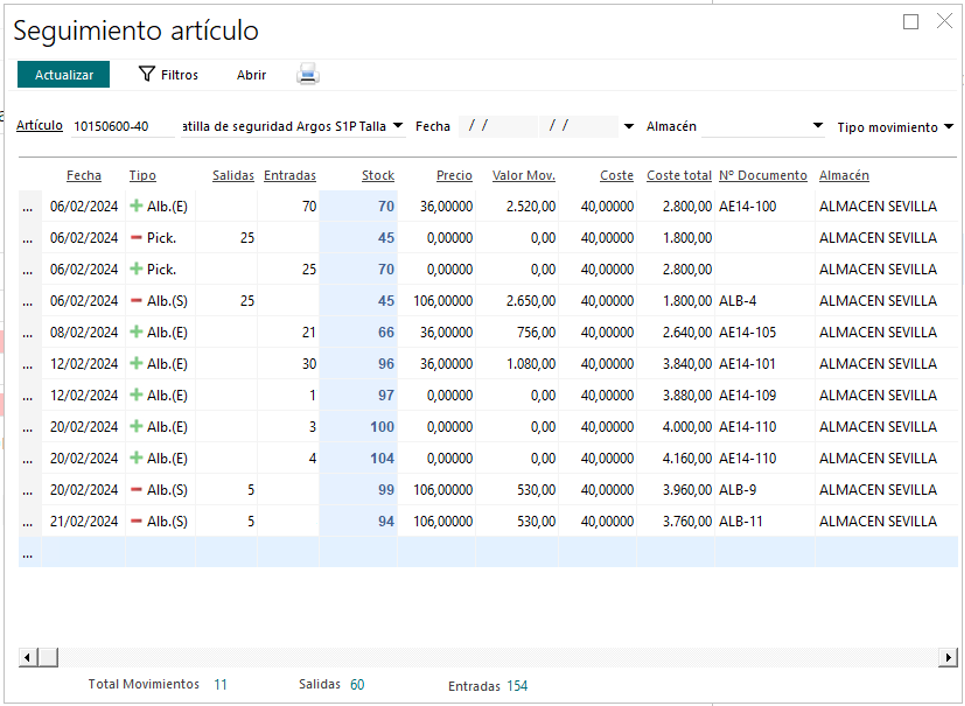This screenshot has height=706, width=965.
Task: Click the red minus icon for ALB-11 row
Action: tap(137, 521)
